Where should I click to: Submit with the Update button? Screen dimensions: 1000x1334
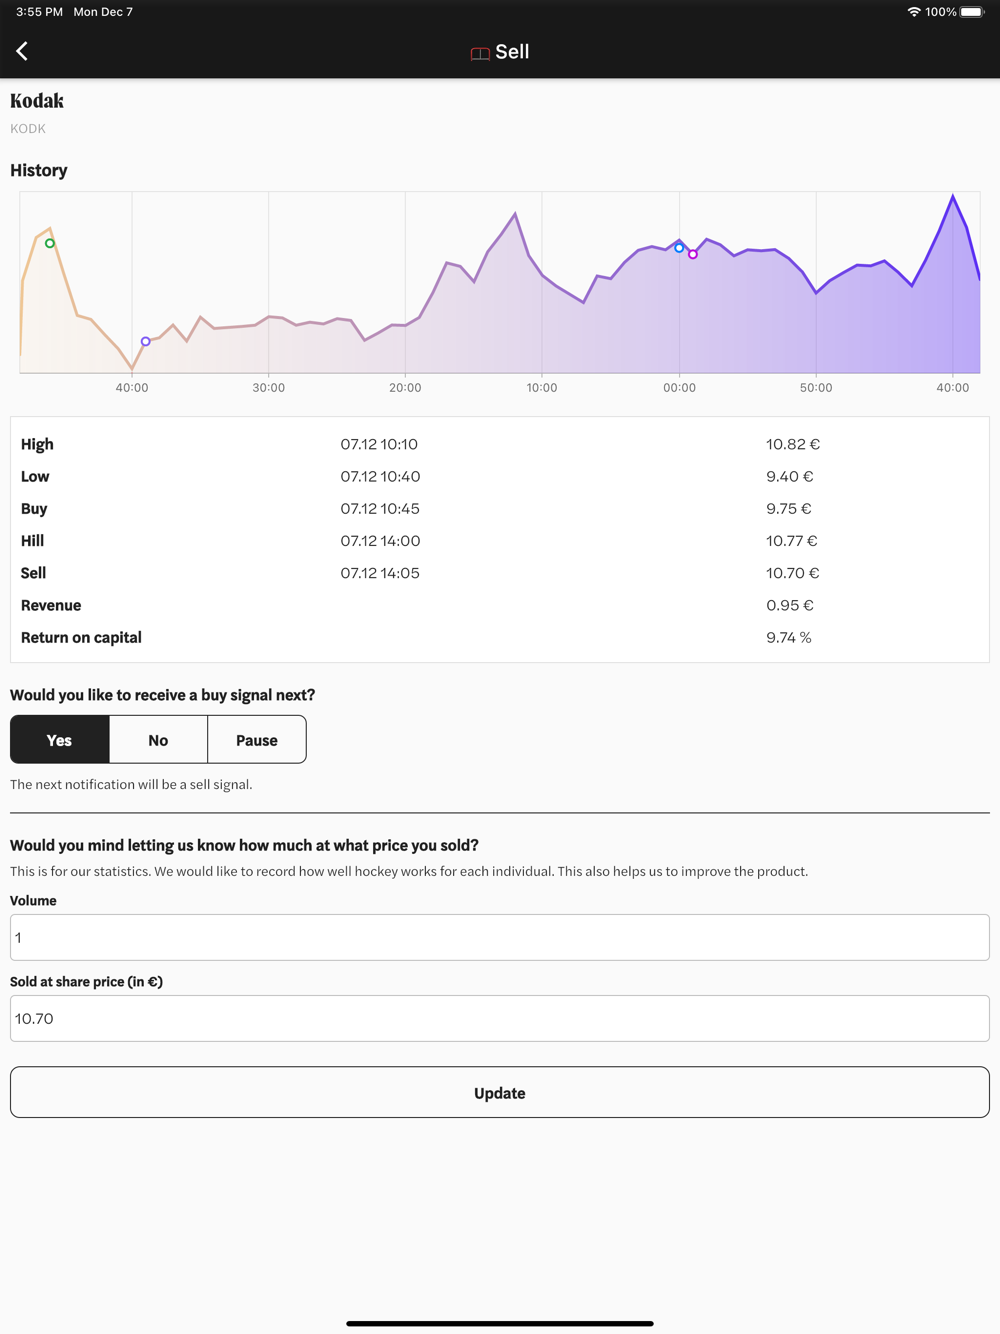coord(500,1092)
